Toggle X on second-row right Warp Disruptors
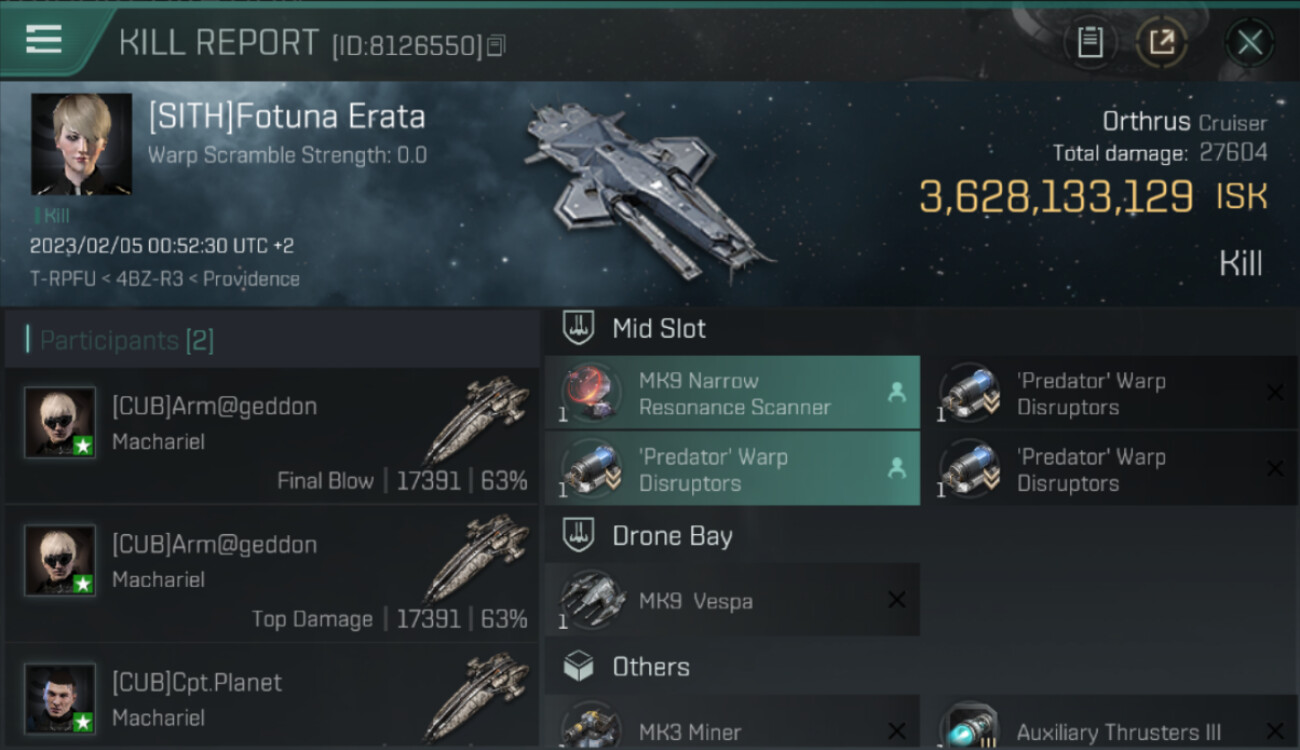The image size is (1300, 750). pos(1275,469)
